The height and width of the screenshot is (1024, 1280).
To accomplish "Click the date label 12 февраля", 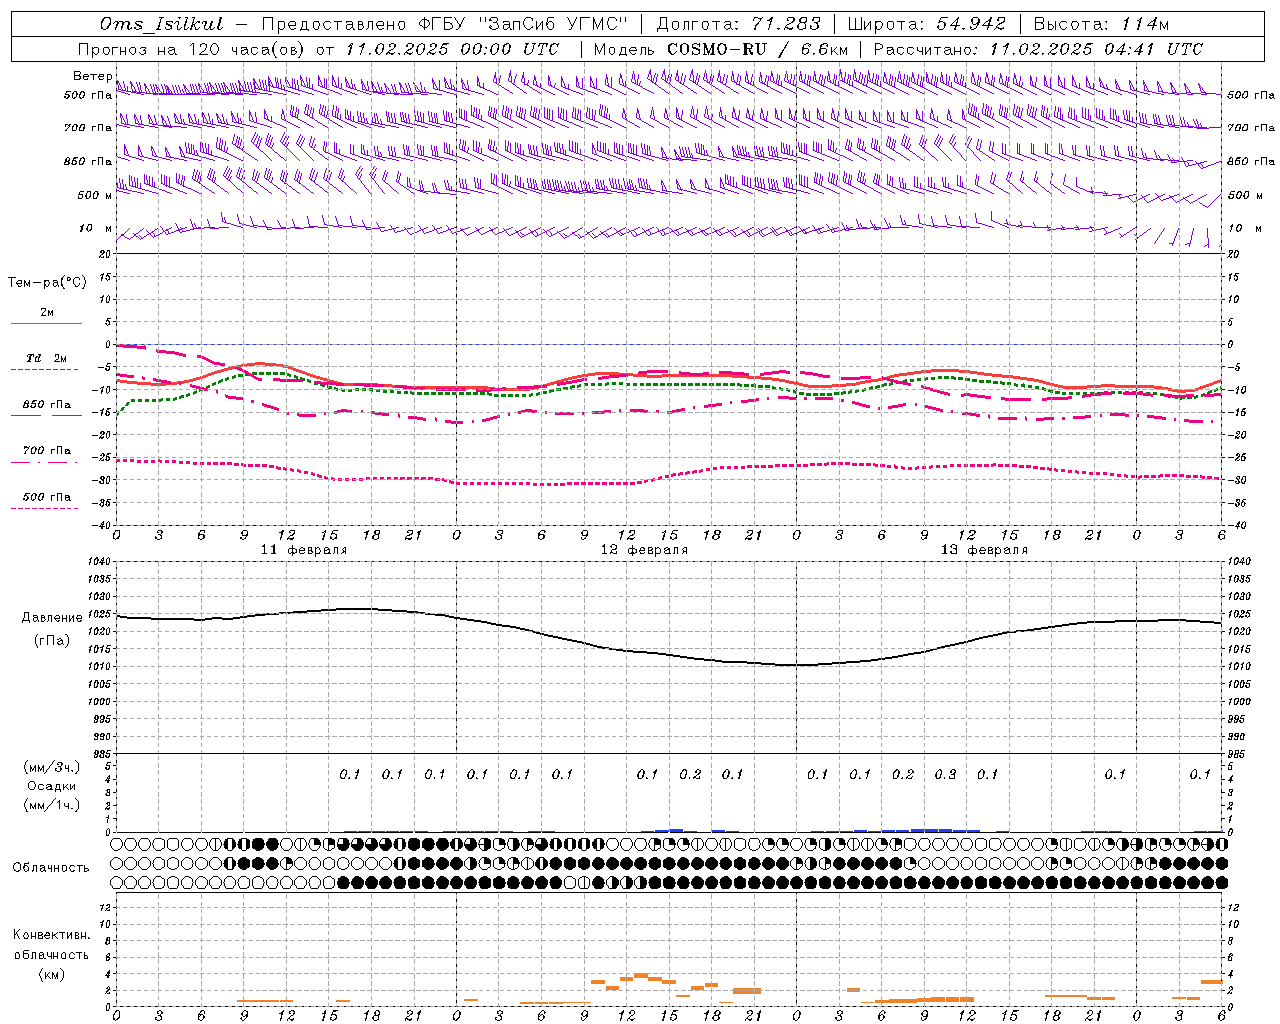I will [644, 550].
